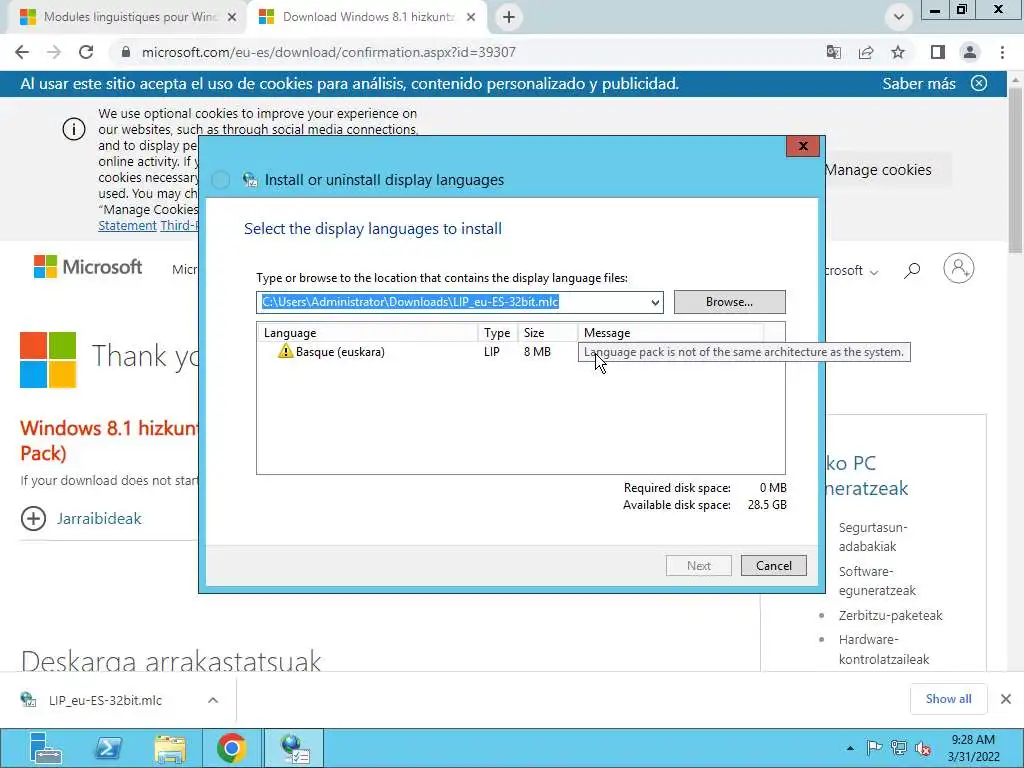Click the language installer taskbar icon
The image size is (1024, 768).
[x=295, y=748]
